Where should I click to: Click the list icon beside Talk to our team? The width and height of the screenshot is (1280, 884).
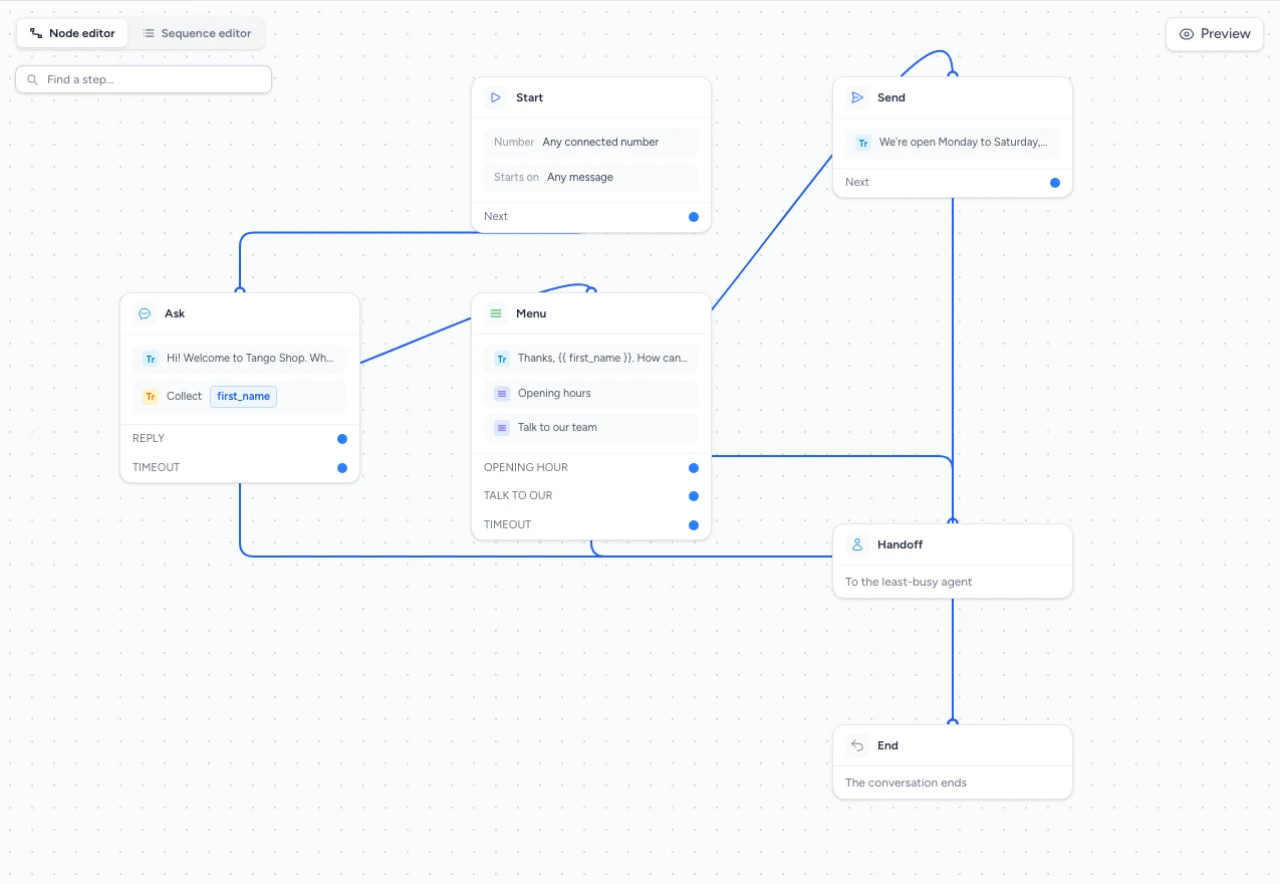502,428
